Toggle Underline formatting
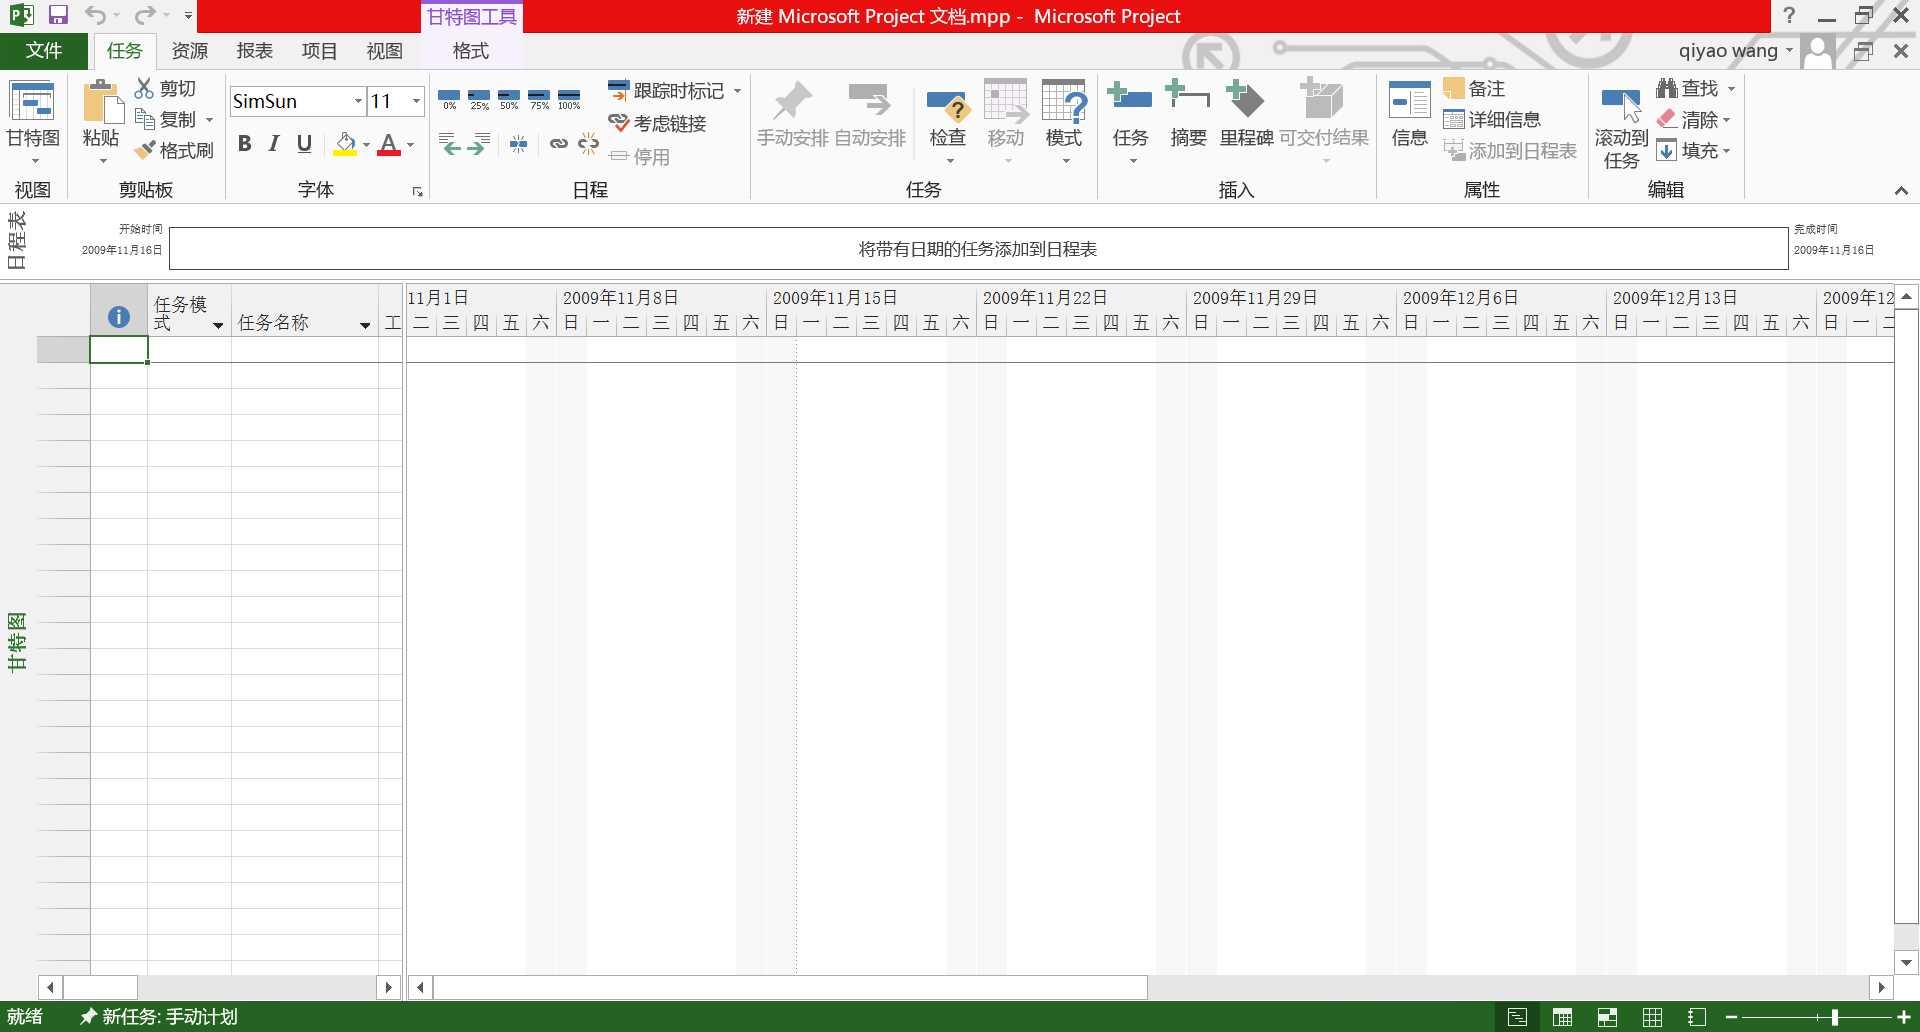This screenshot has width=1920, height=1032. [304, 144]
